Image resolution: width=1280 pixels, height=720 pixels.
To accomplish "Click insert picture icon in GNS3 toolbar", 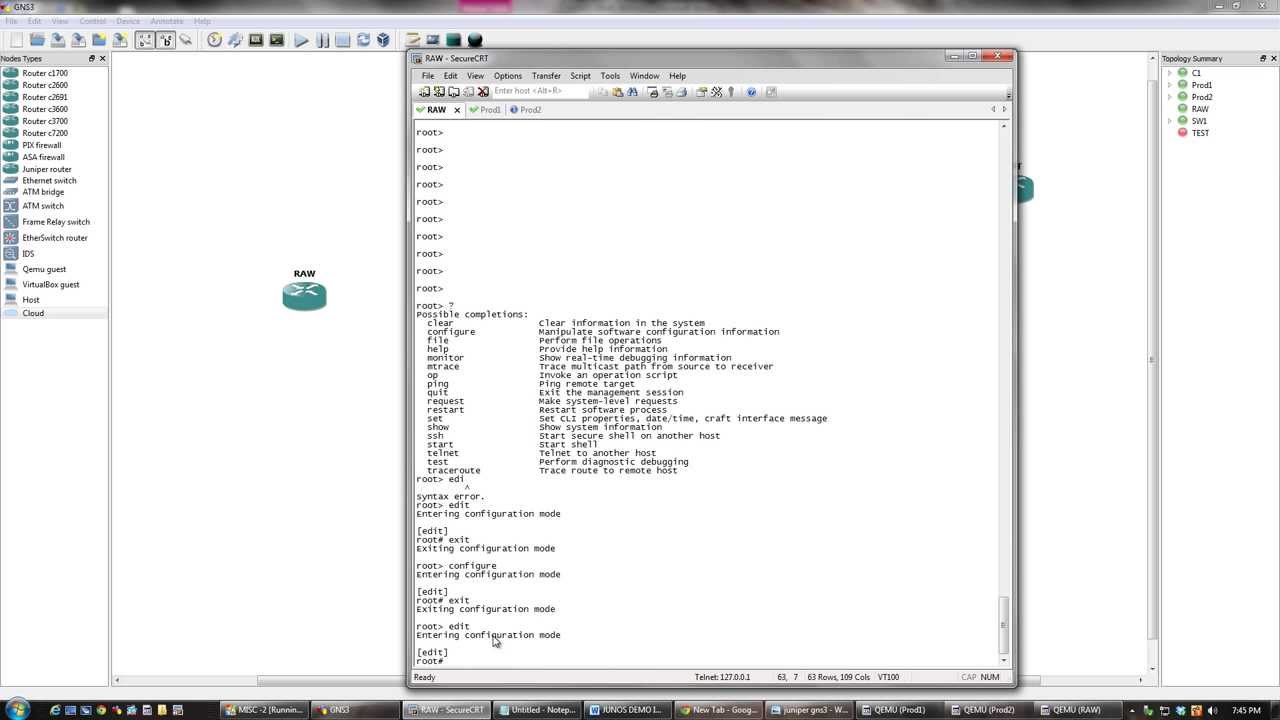I will coord(433,40).
